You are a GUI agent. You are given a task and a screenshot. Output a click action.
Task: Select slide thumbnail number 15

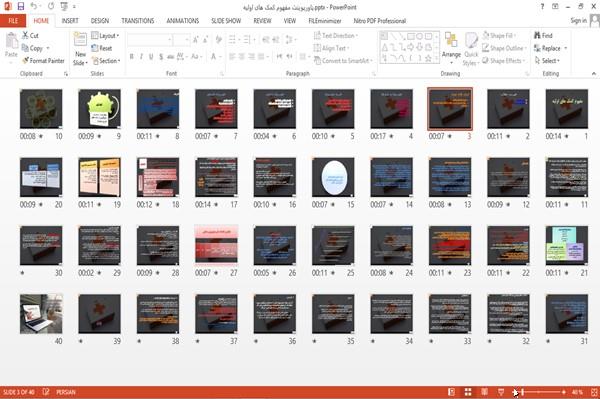point(333,177)
